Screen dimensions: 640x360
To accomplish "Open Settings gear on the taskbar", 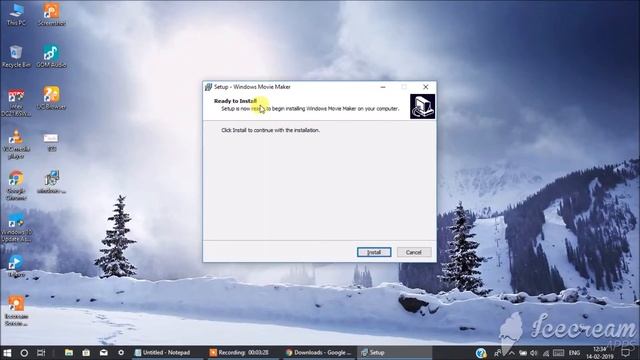I will [121, 353].
